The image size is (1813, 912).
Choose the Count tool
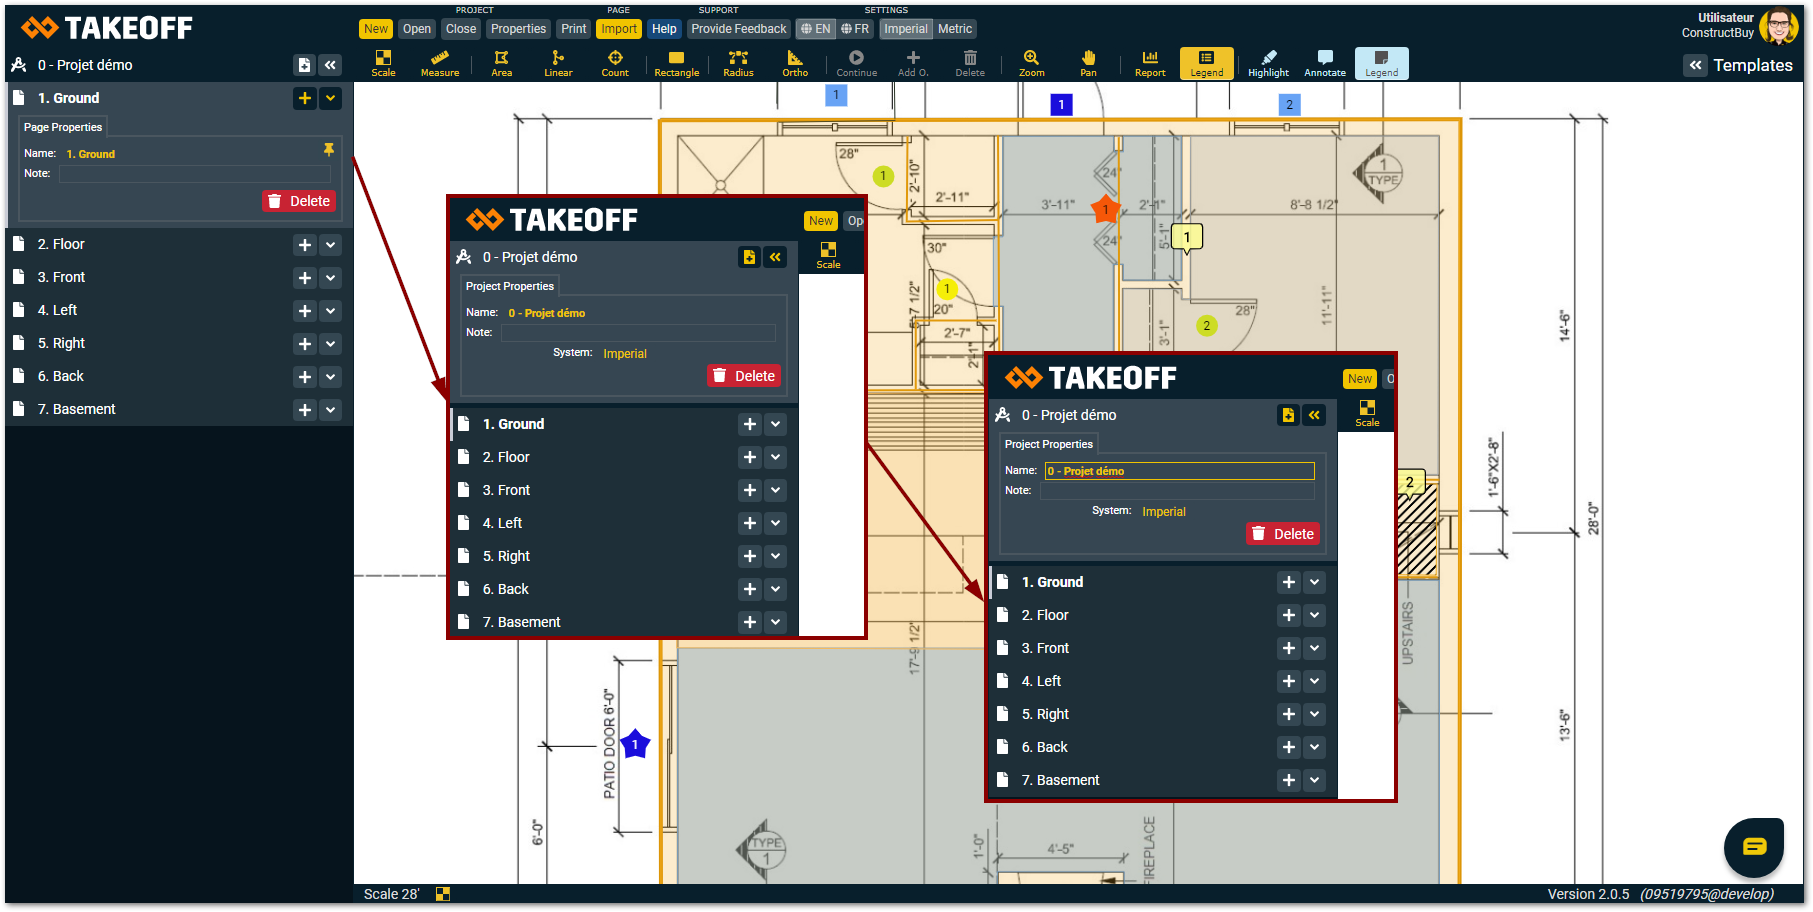615,63
